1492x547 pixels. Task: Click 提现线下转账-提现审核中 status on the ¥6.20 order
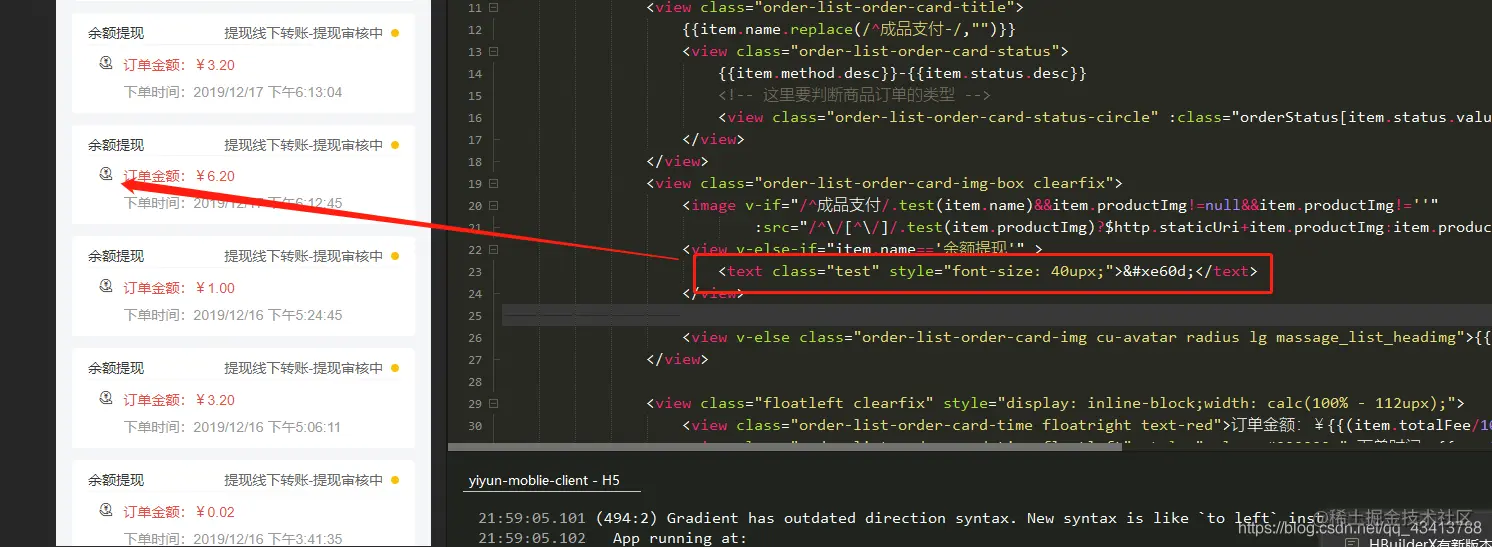pyautogui.click(x=304, y=145)
